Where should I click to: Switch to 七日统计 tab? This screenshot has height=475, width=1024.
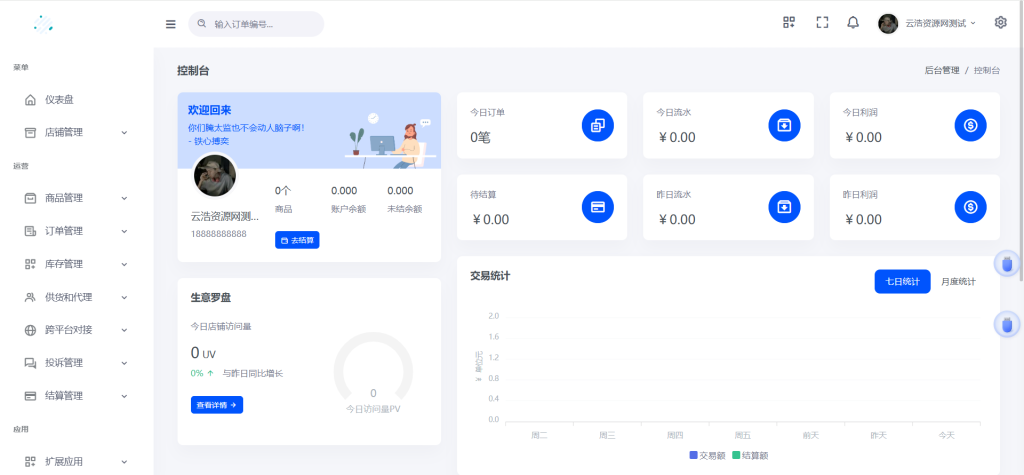point(903,282)
